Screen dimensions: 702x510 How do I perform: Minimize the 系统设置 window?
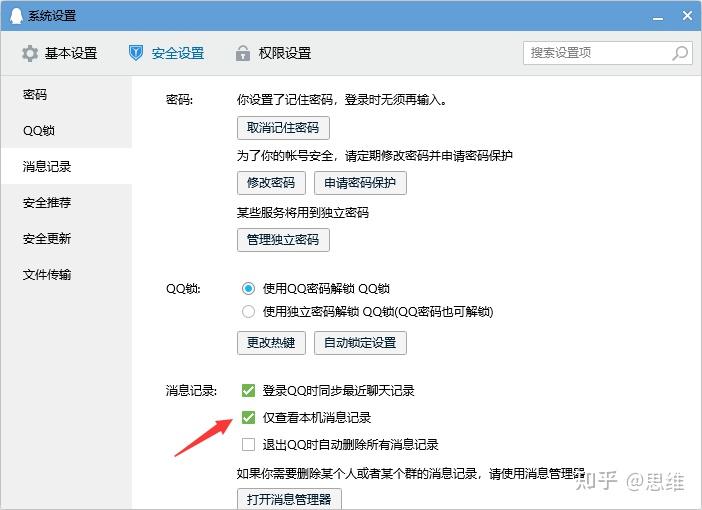pyautogui.click(x=658, y=18)
